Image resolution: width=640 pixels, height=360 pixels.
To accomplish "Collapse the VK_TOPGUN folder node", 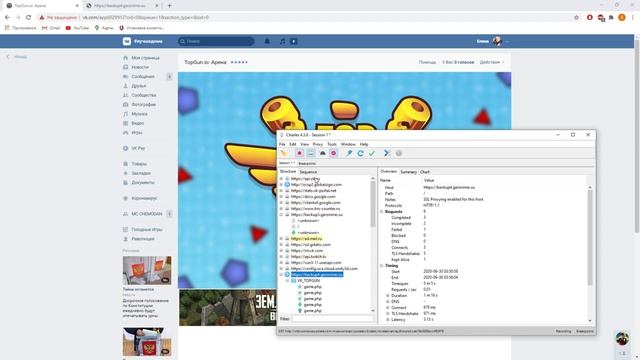I will point(287,281).
